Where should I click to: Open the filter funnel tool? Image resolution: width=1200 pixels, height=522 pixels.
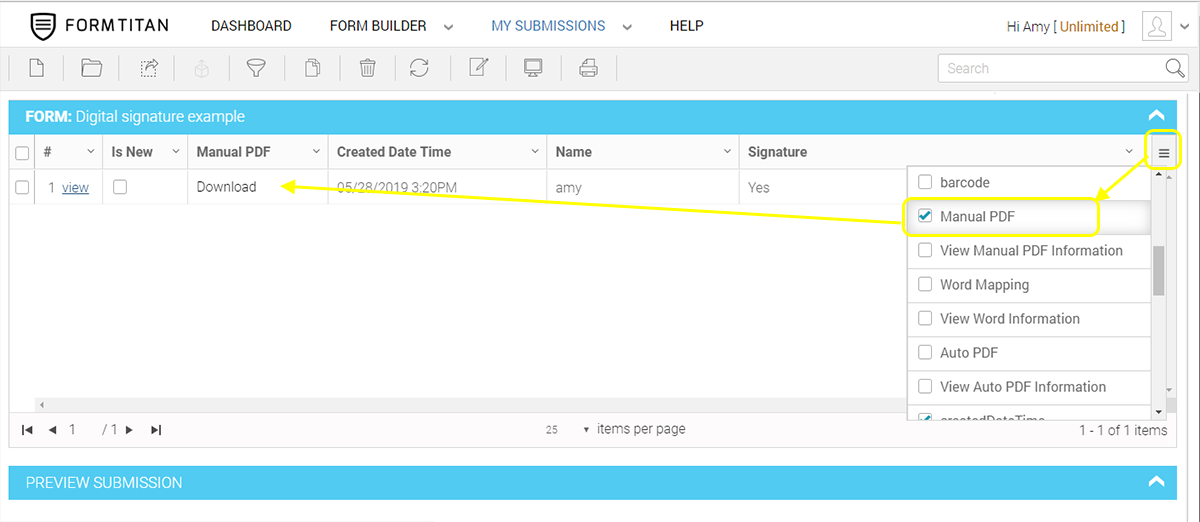[257, 68]
